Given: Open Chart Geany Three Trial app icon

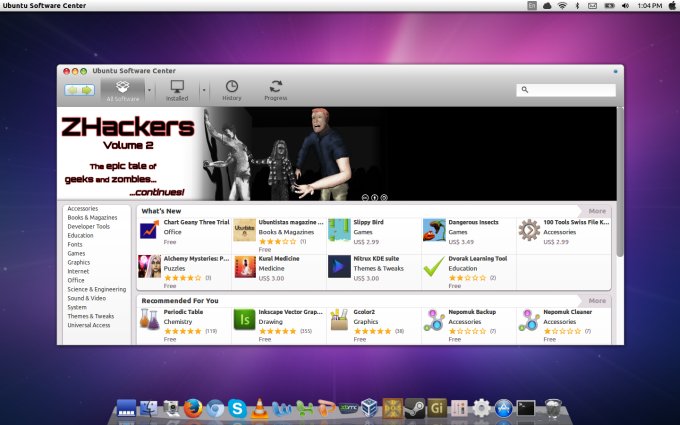Looking at the screenshot, I should click(x=149, y=230).
